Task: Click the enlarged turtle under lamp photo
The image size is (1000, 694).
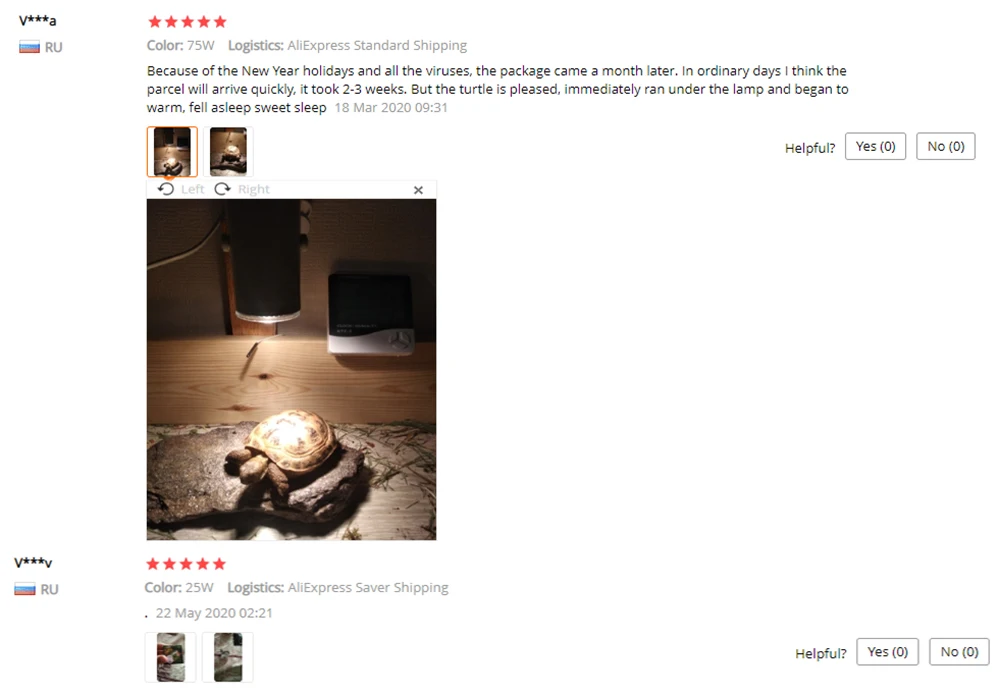Action: tap(291, 369)
